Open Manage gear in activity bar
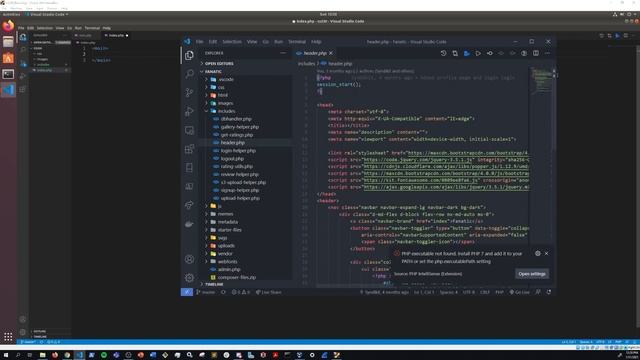Image resolution: width=640 pixels, height=360 pixels. [x=189, y=278]
